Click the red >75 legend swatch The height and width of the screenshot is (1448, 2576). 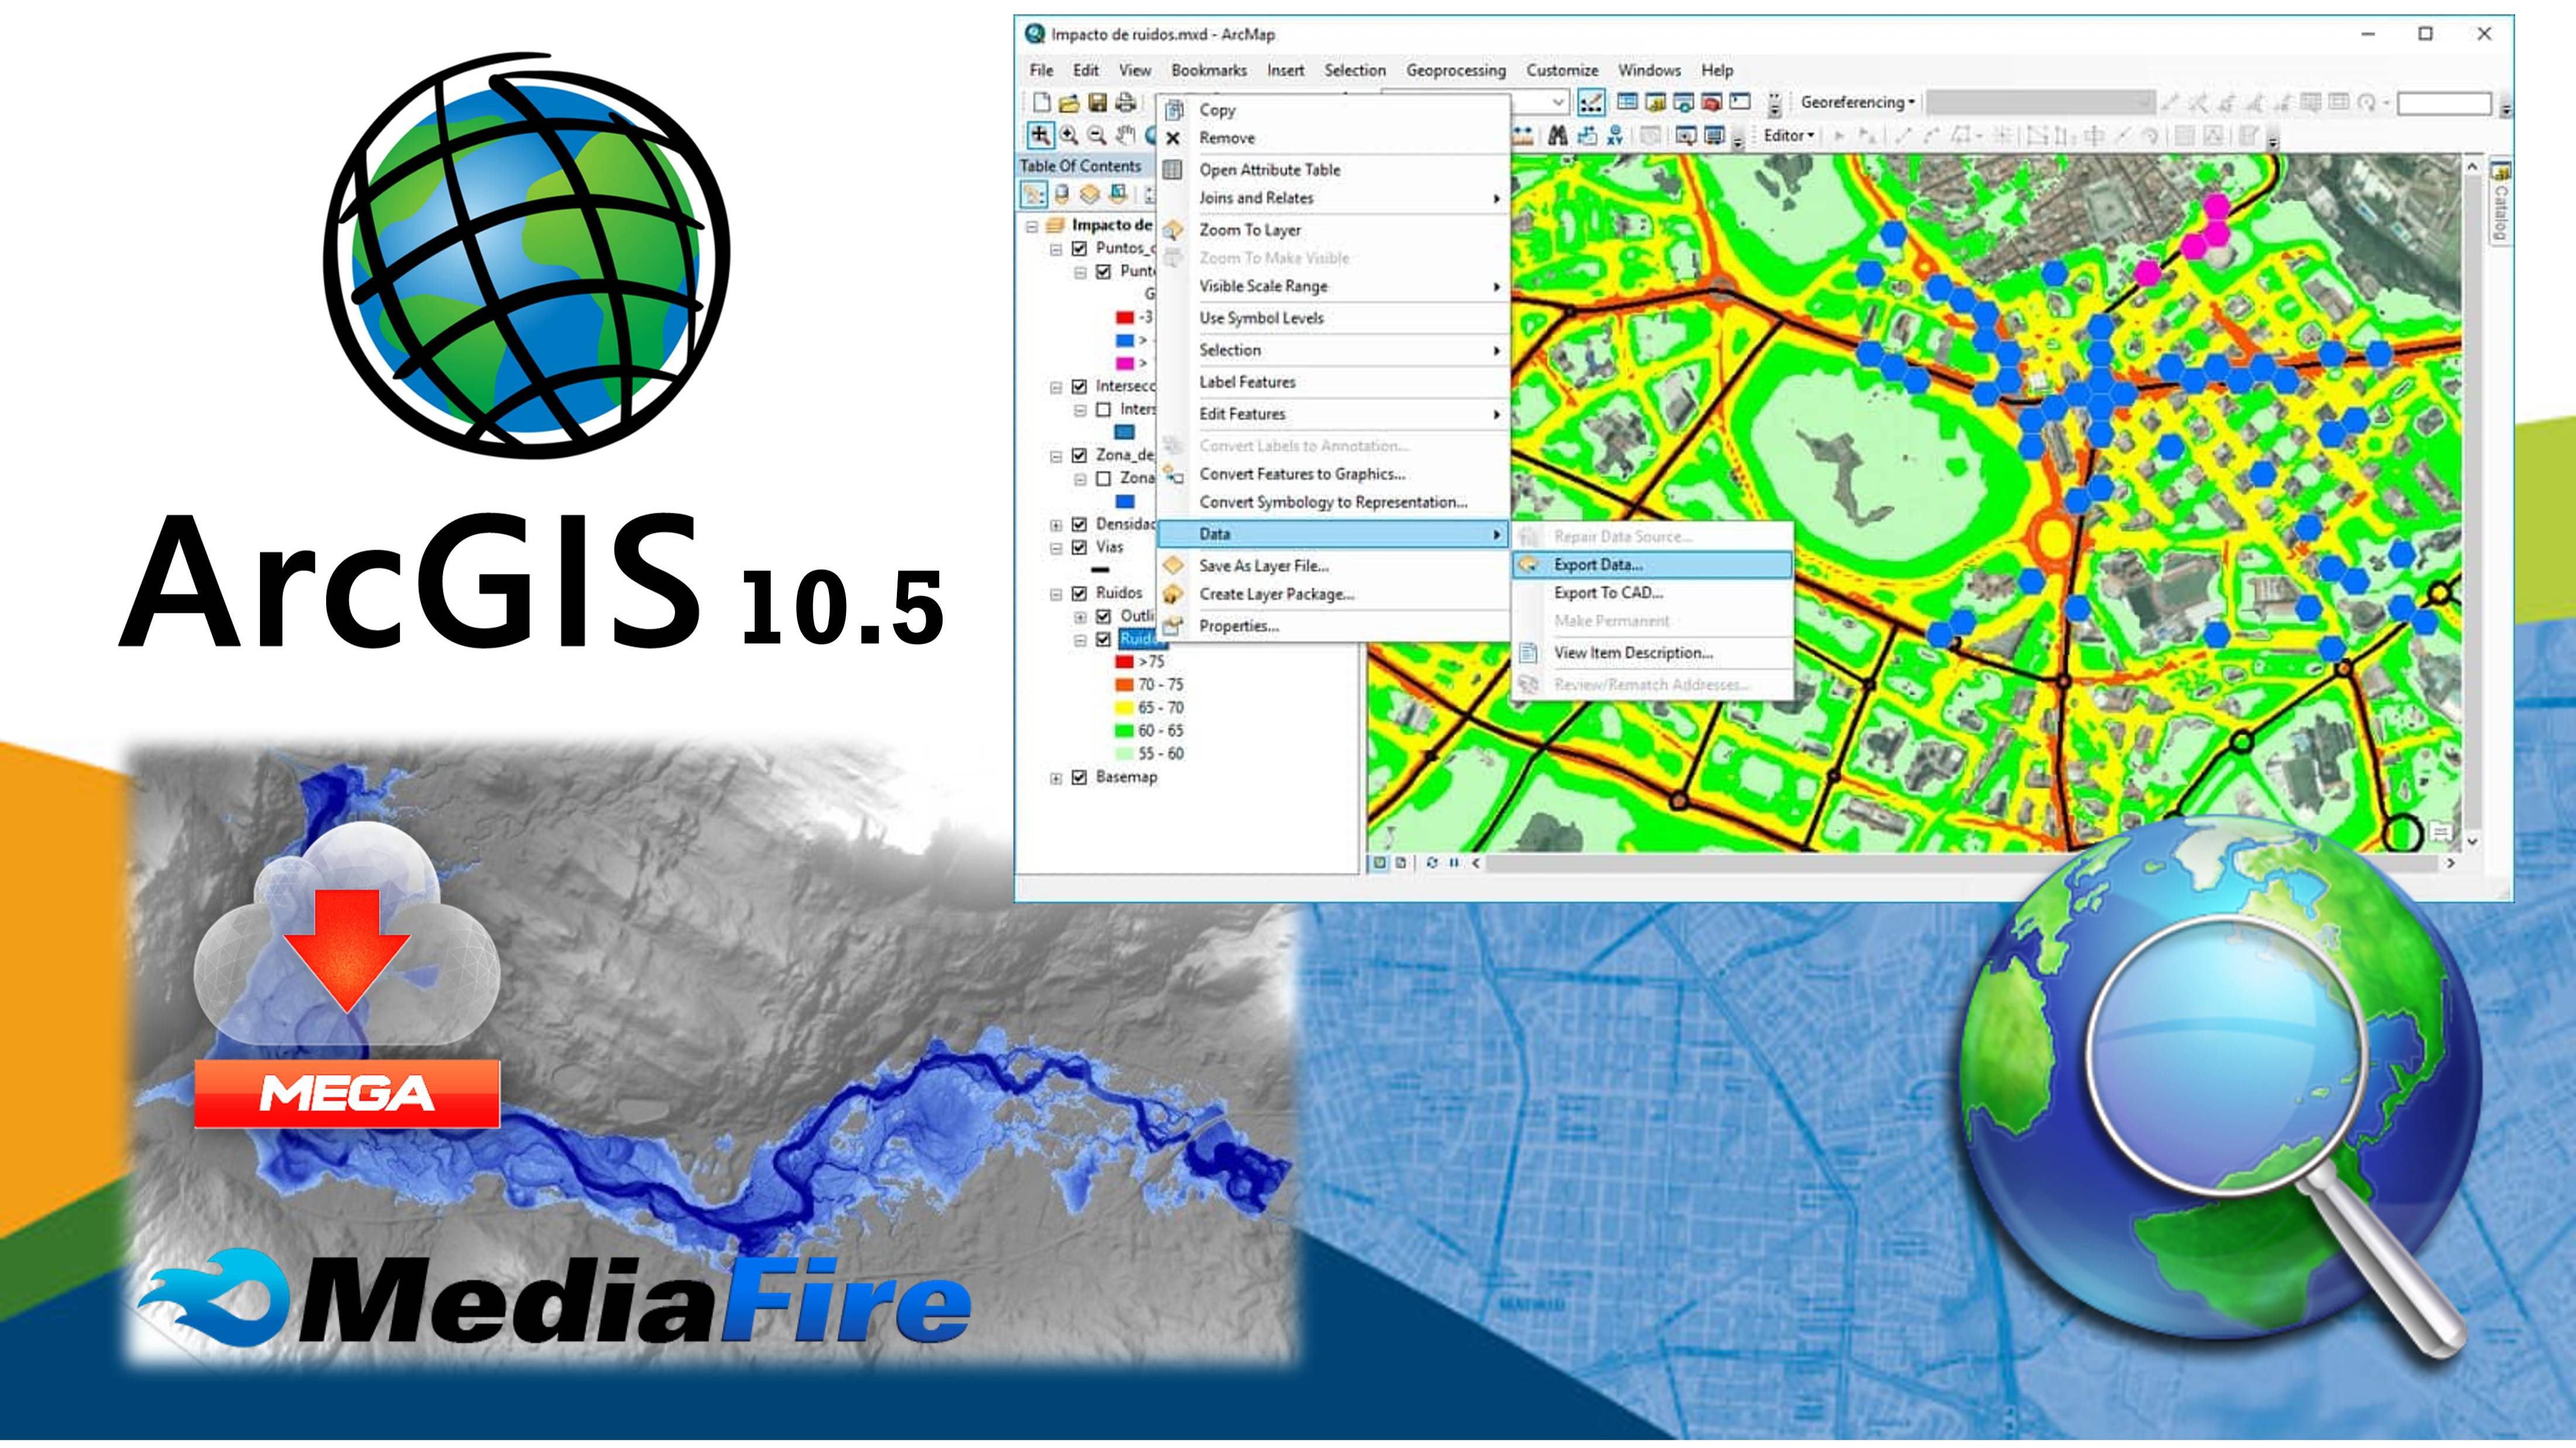[1124, 662]
